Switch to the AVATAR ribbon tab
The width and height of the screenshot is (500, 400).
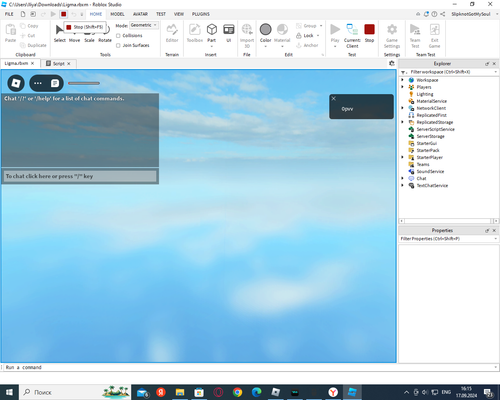(x=140, y=14)
